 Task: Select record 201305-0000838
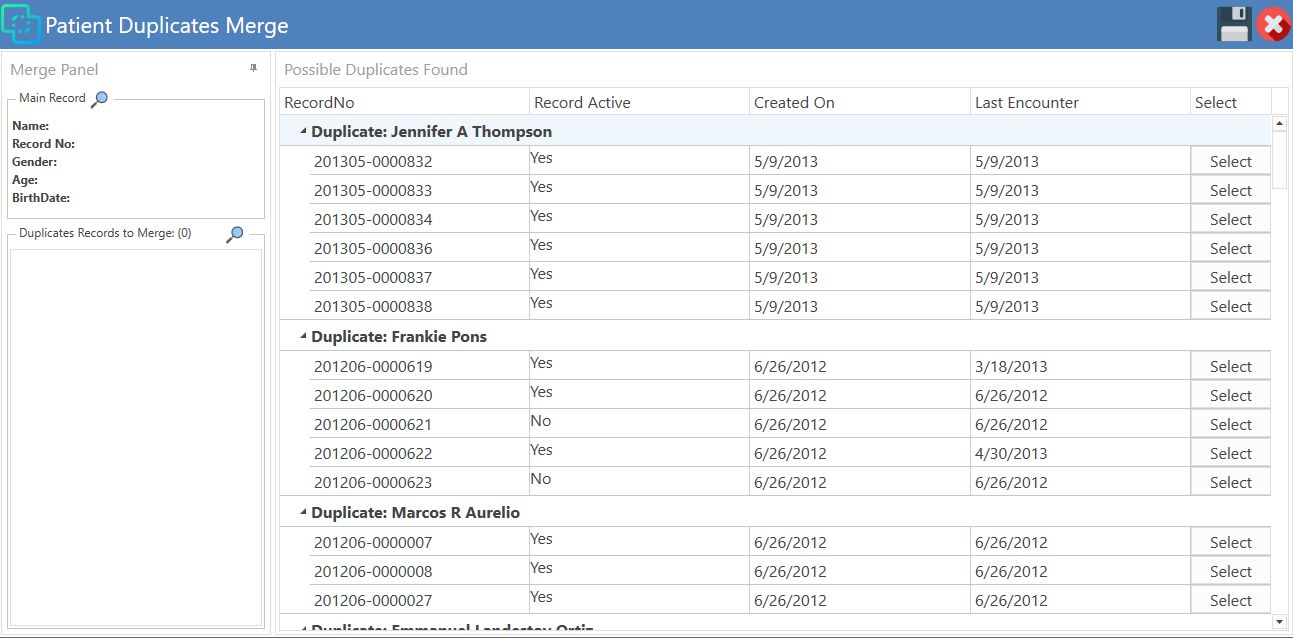point(1230,306)
